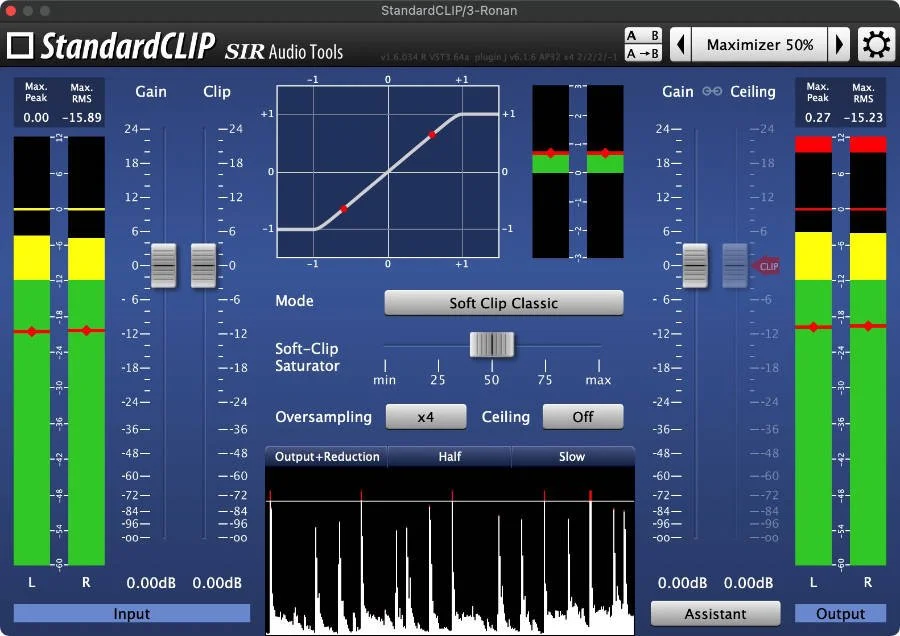The image size is (900, 636).
Task: Click the Gain-Ceiling link chain icon
Action: click(710, 91)
